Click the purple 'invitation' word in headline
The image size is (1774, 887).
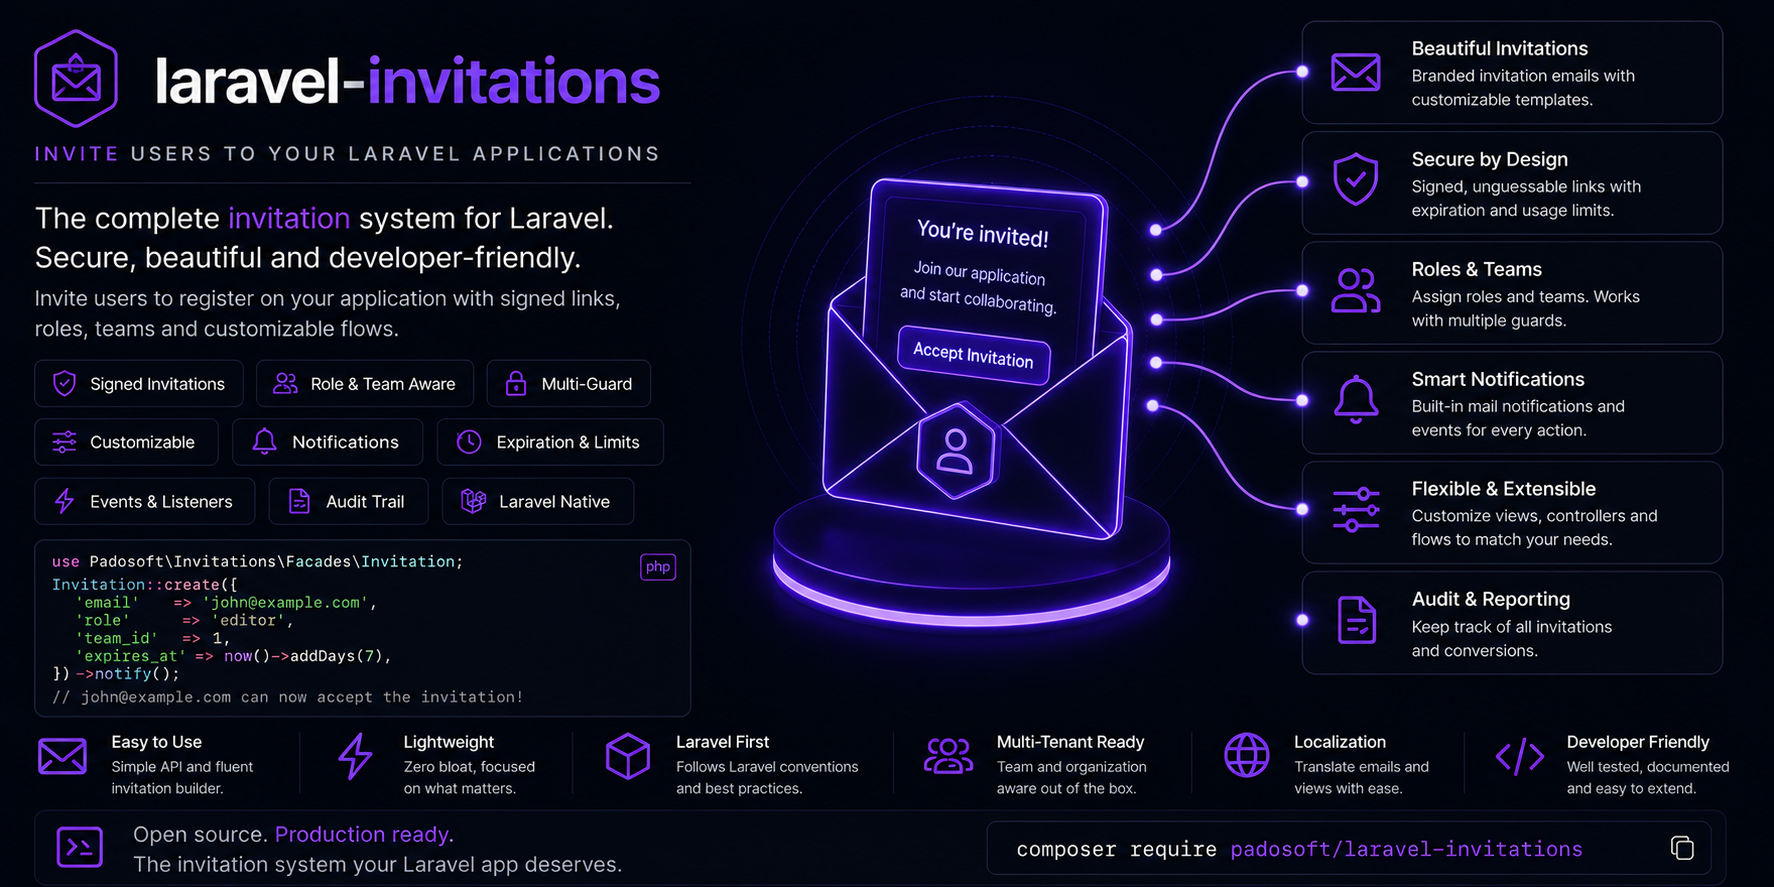pos(289,218)
